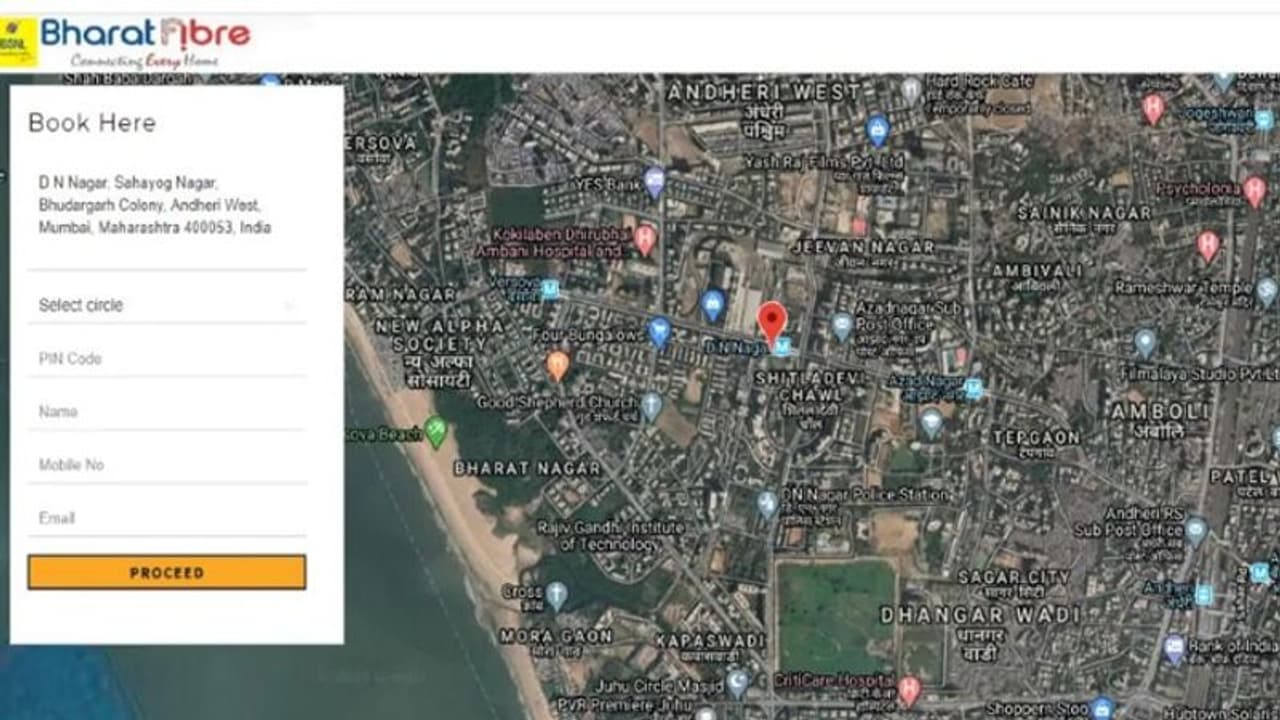Screen dimensions: 1280x720
Task: Open the Andheri RS Sub Post Office marker
Action: [1196, 530]
